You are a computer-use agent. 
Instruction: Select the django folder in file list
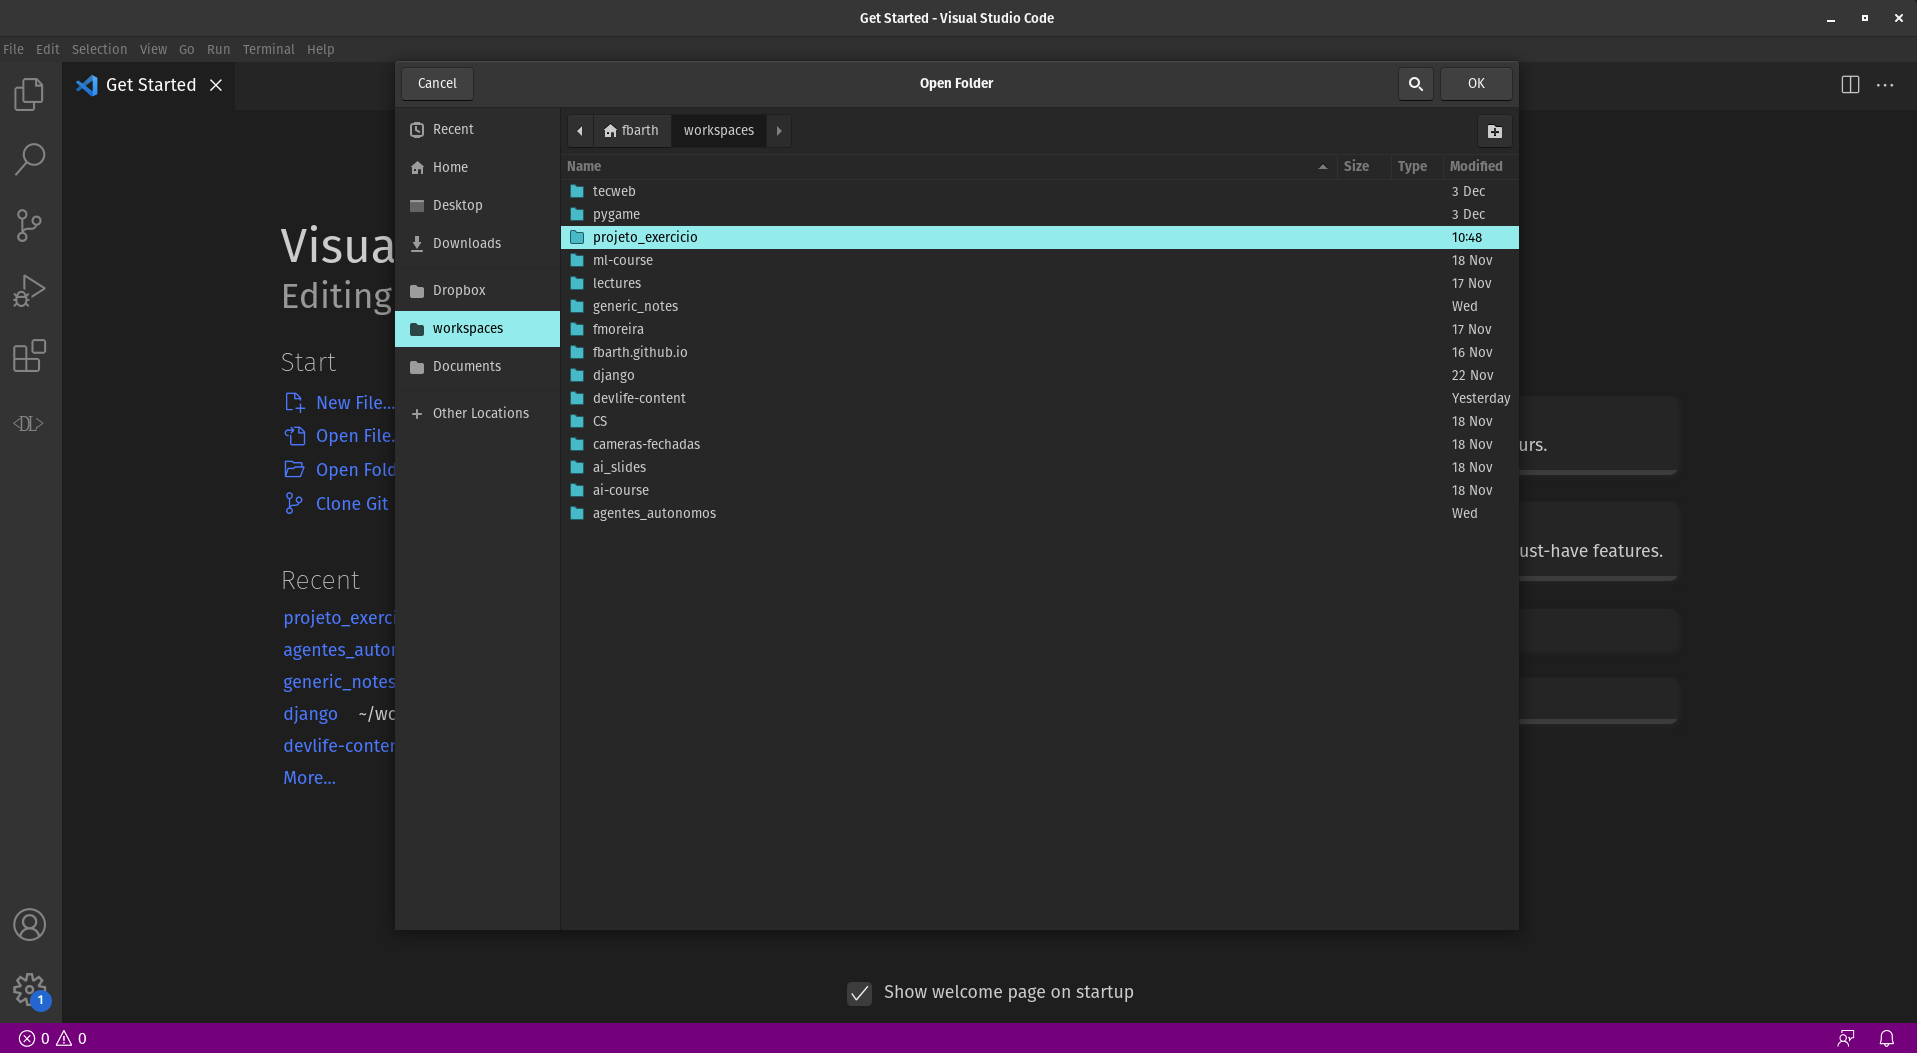point(1040,376)
